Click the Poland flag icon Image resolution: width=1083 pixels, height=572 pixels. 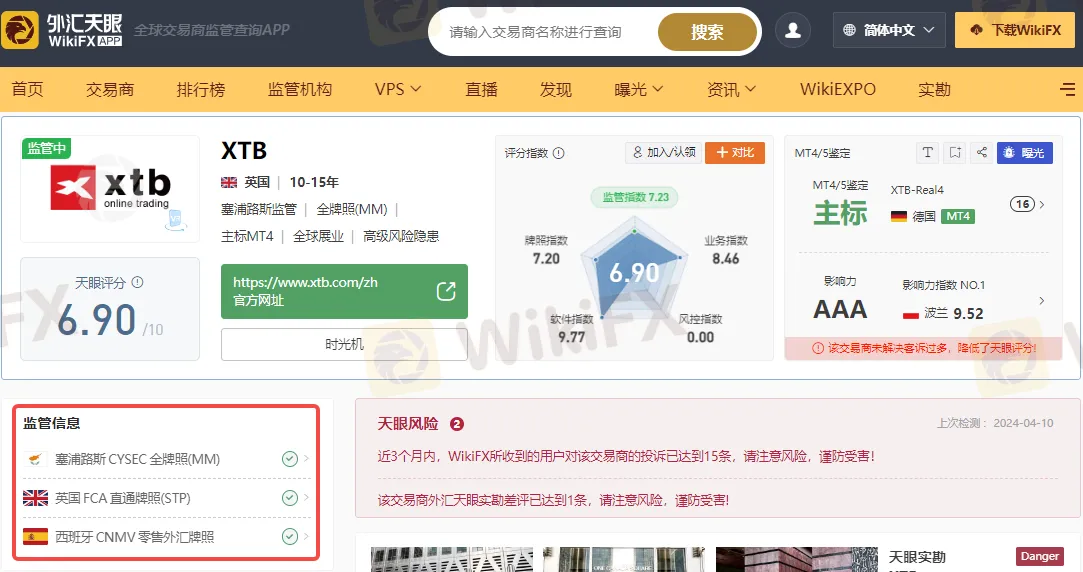(910, 314)
